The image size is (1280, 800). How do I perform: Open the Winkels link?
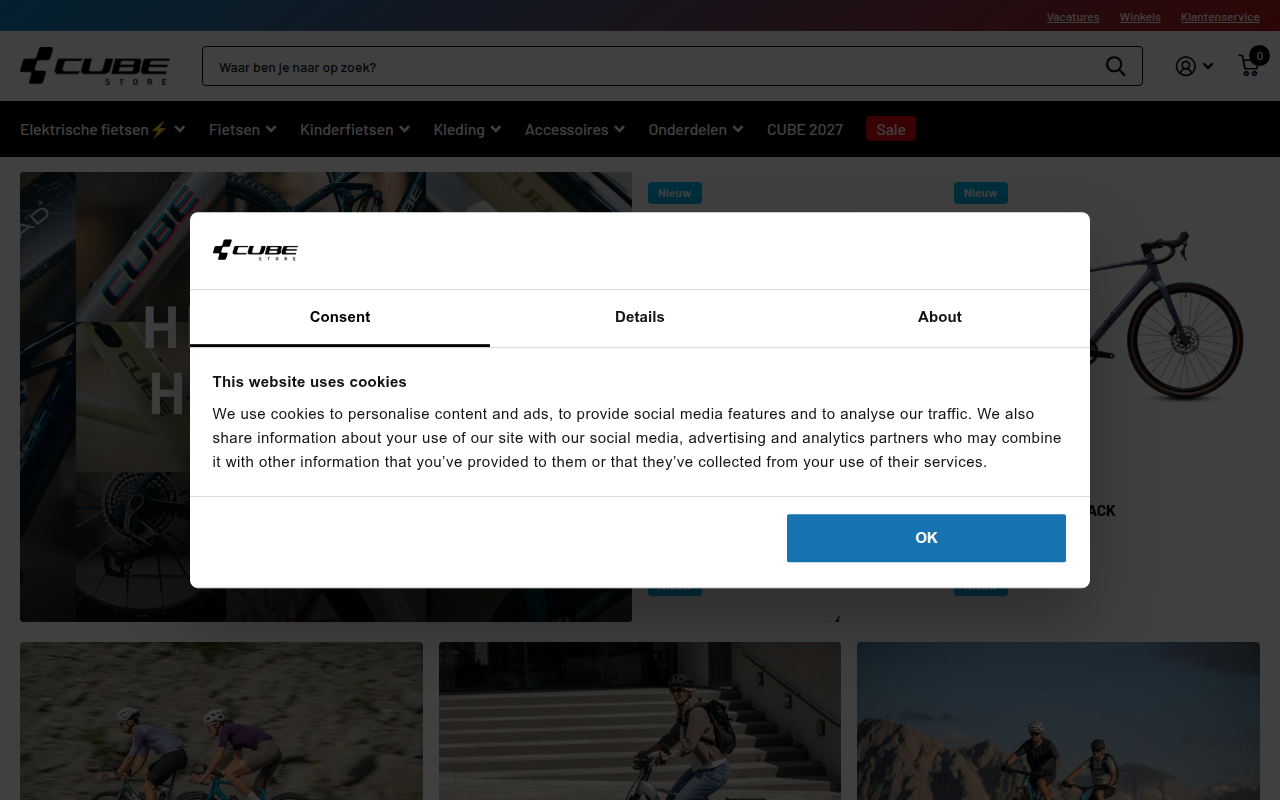(1140, 17)
